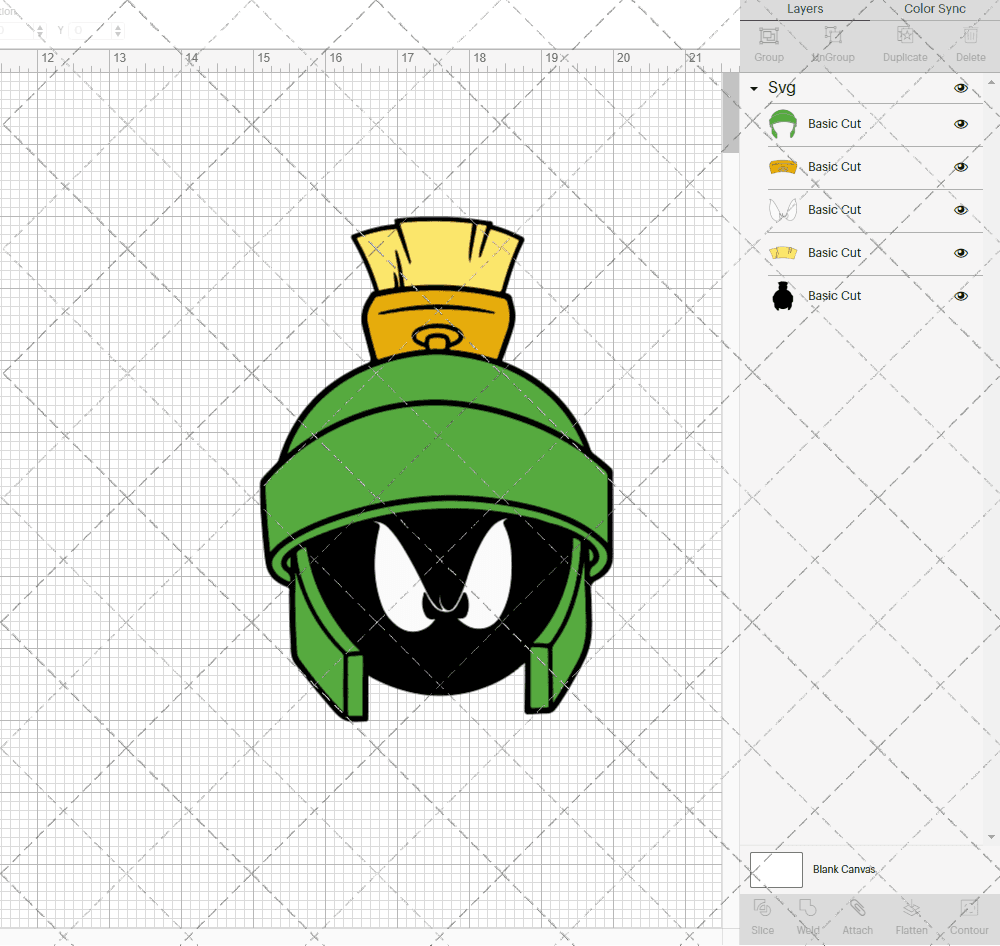Click Layers panel scroll-up arrow

click(991, 83)
